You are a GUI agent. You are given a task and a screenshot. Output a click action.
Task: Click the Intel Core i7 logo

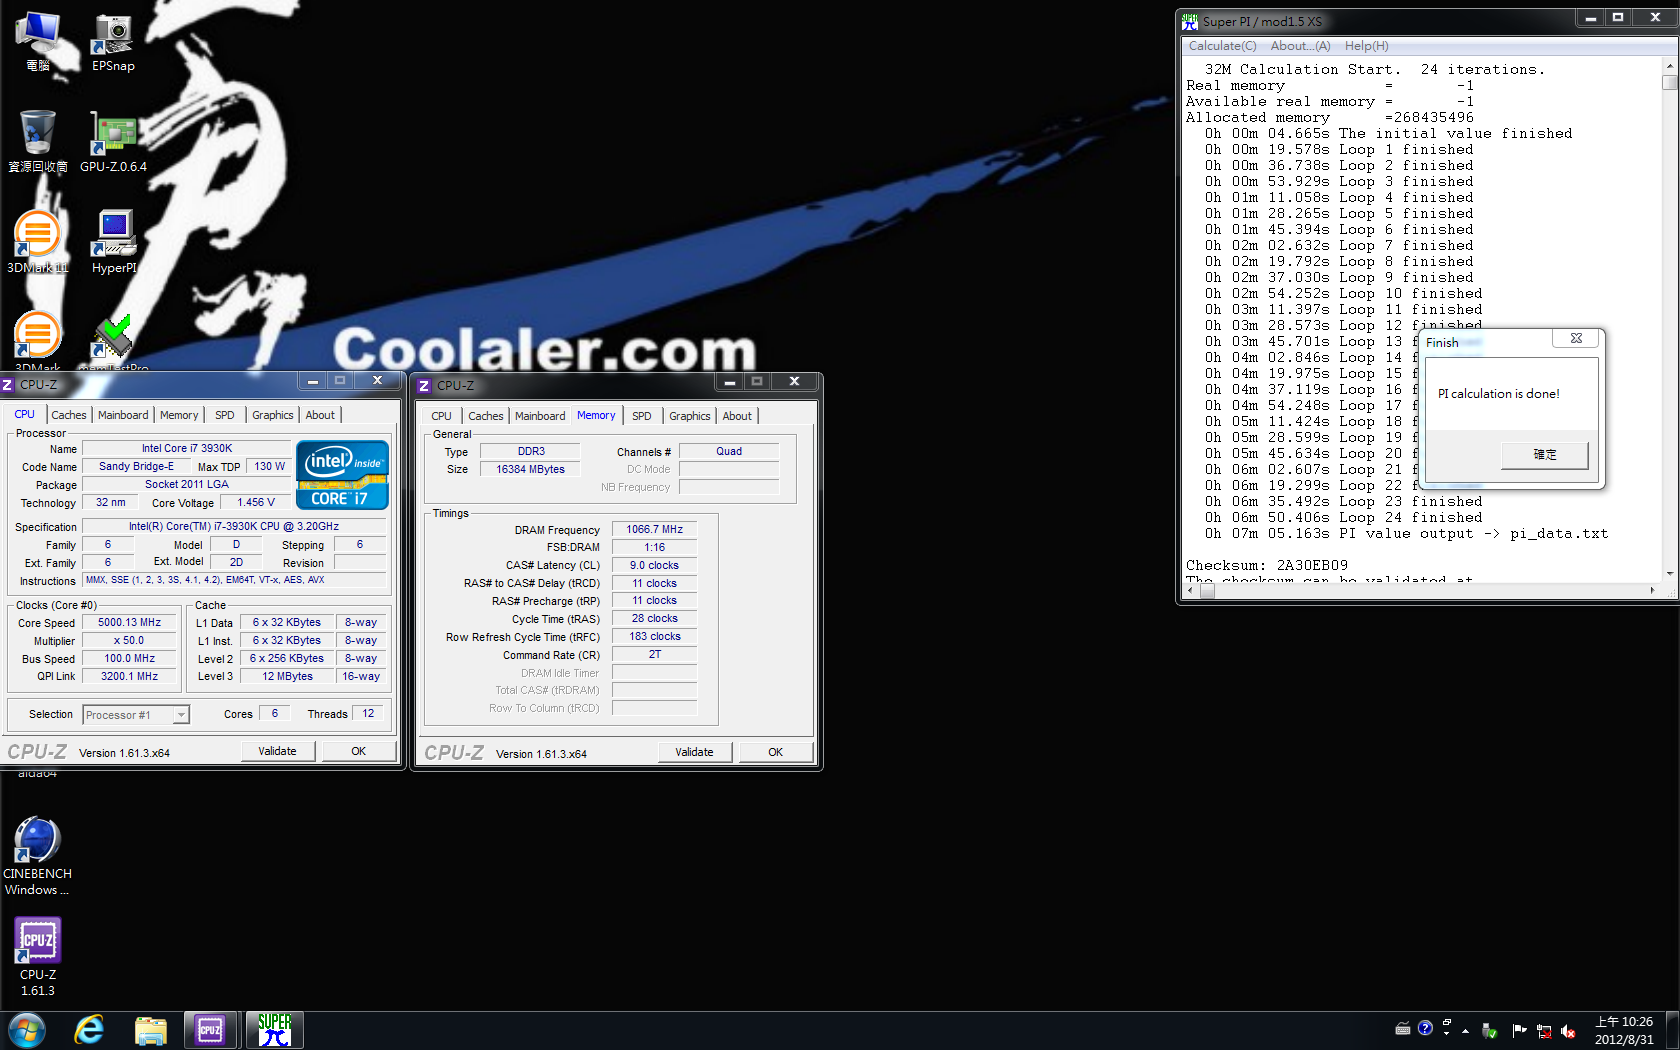tap(342, 476)
